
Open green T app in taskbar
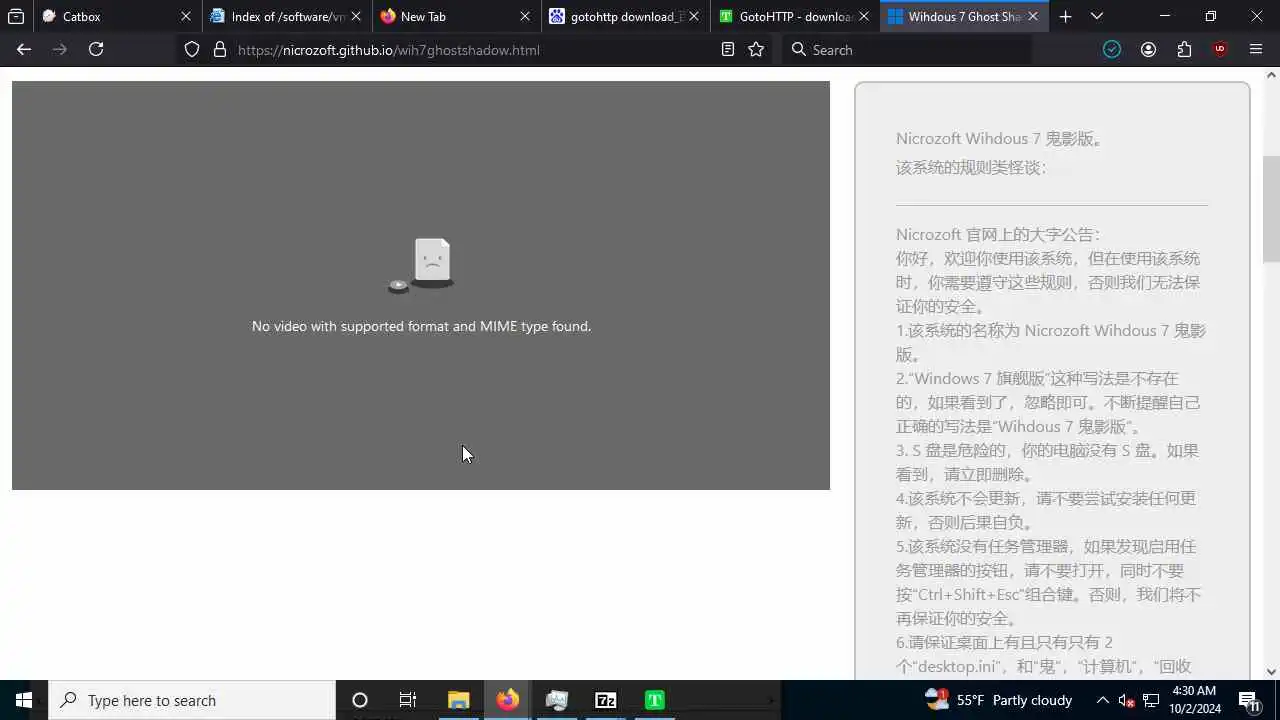(x=655, y=700)
